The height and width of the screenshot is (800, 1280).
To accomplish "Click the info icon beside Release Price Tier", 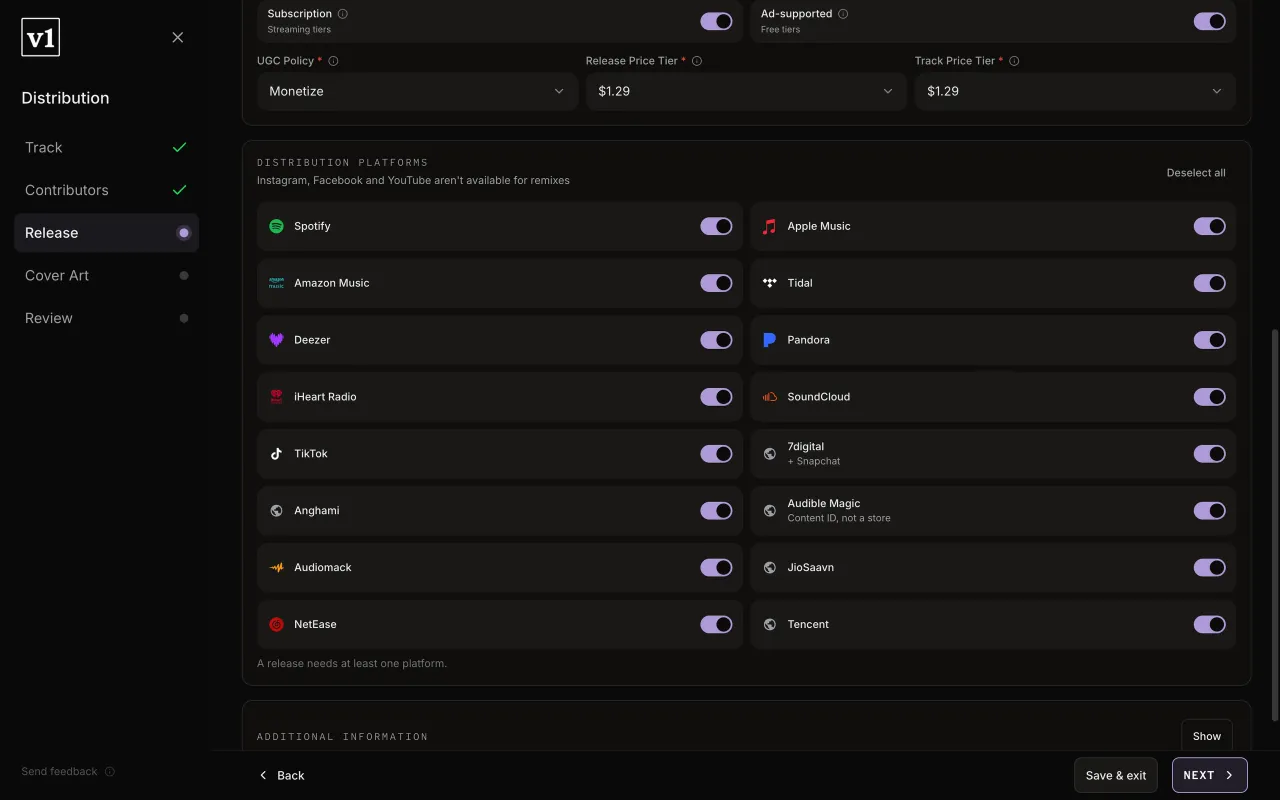I will (x=697, y=61).
